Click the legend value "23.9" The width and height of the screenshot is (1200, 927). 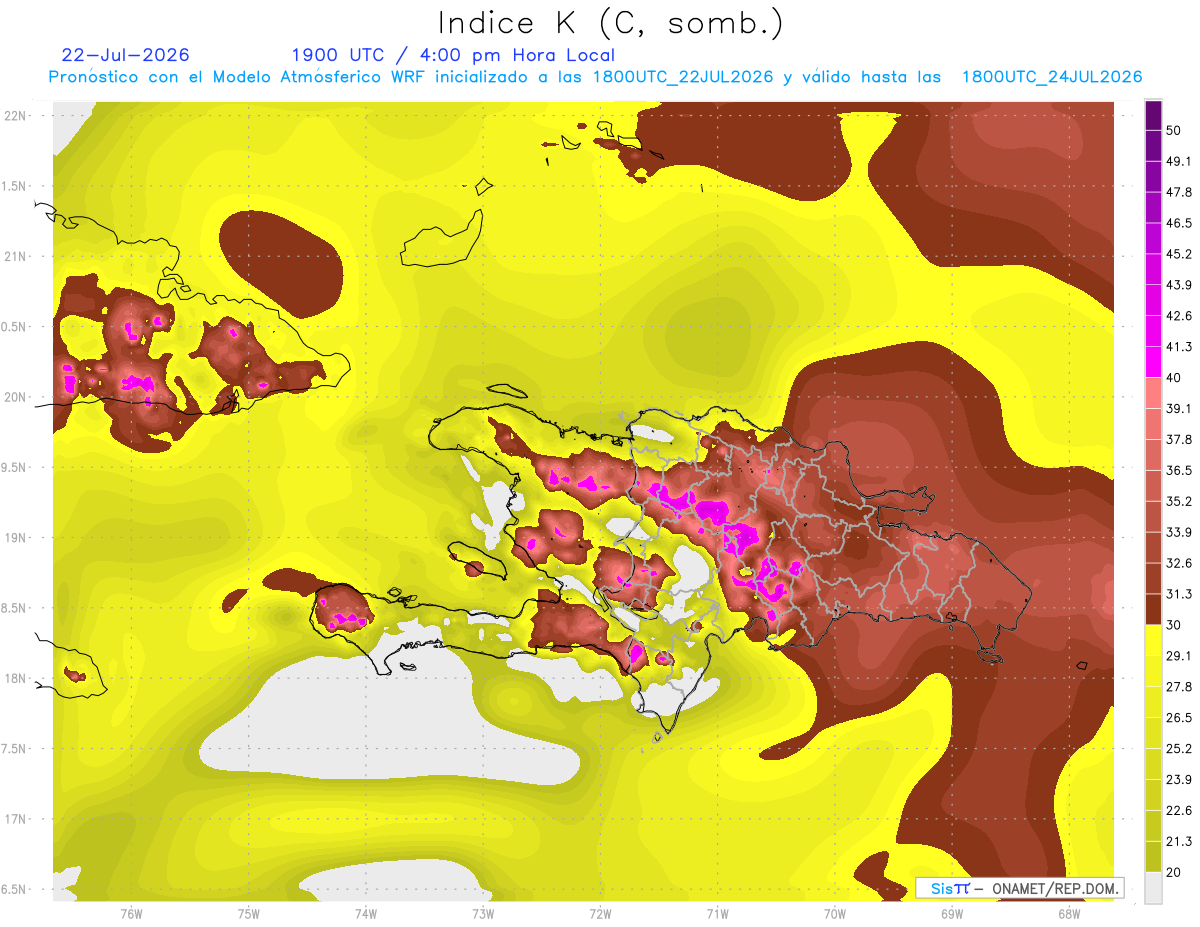1179,779
